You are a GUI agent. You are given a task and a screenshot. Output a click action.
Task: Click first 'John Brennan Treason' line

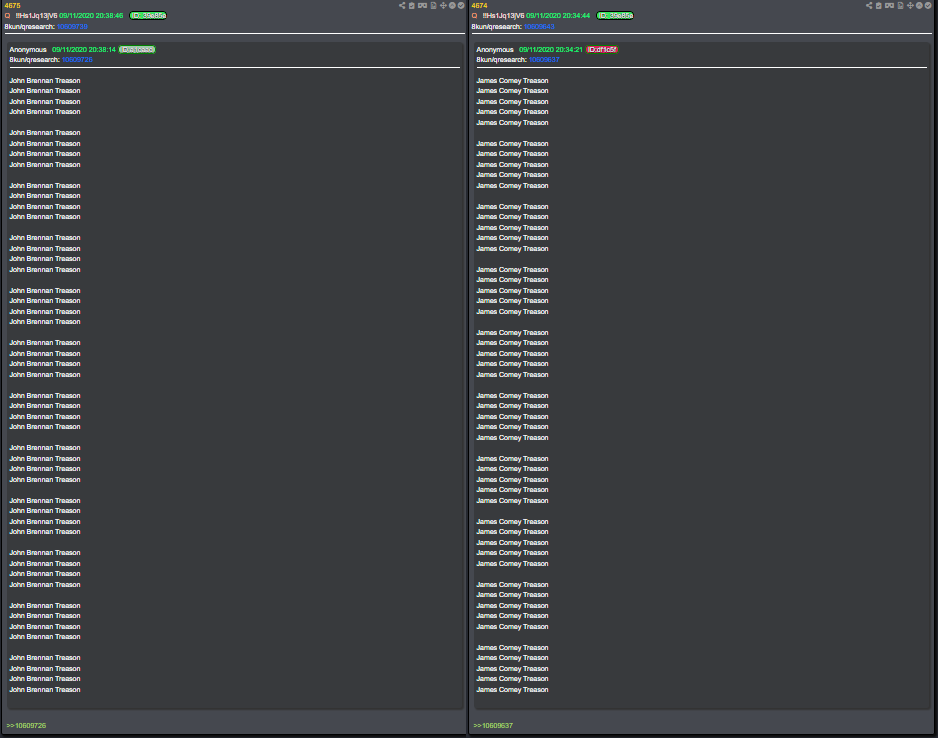(x=45, y=81)
